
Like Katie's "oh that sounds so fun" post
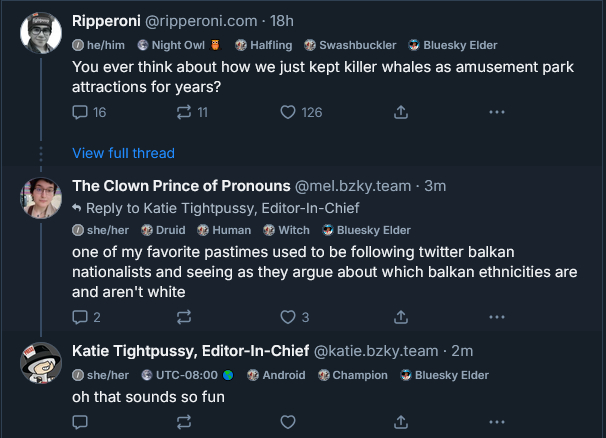[288, 422]
